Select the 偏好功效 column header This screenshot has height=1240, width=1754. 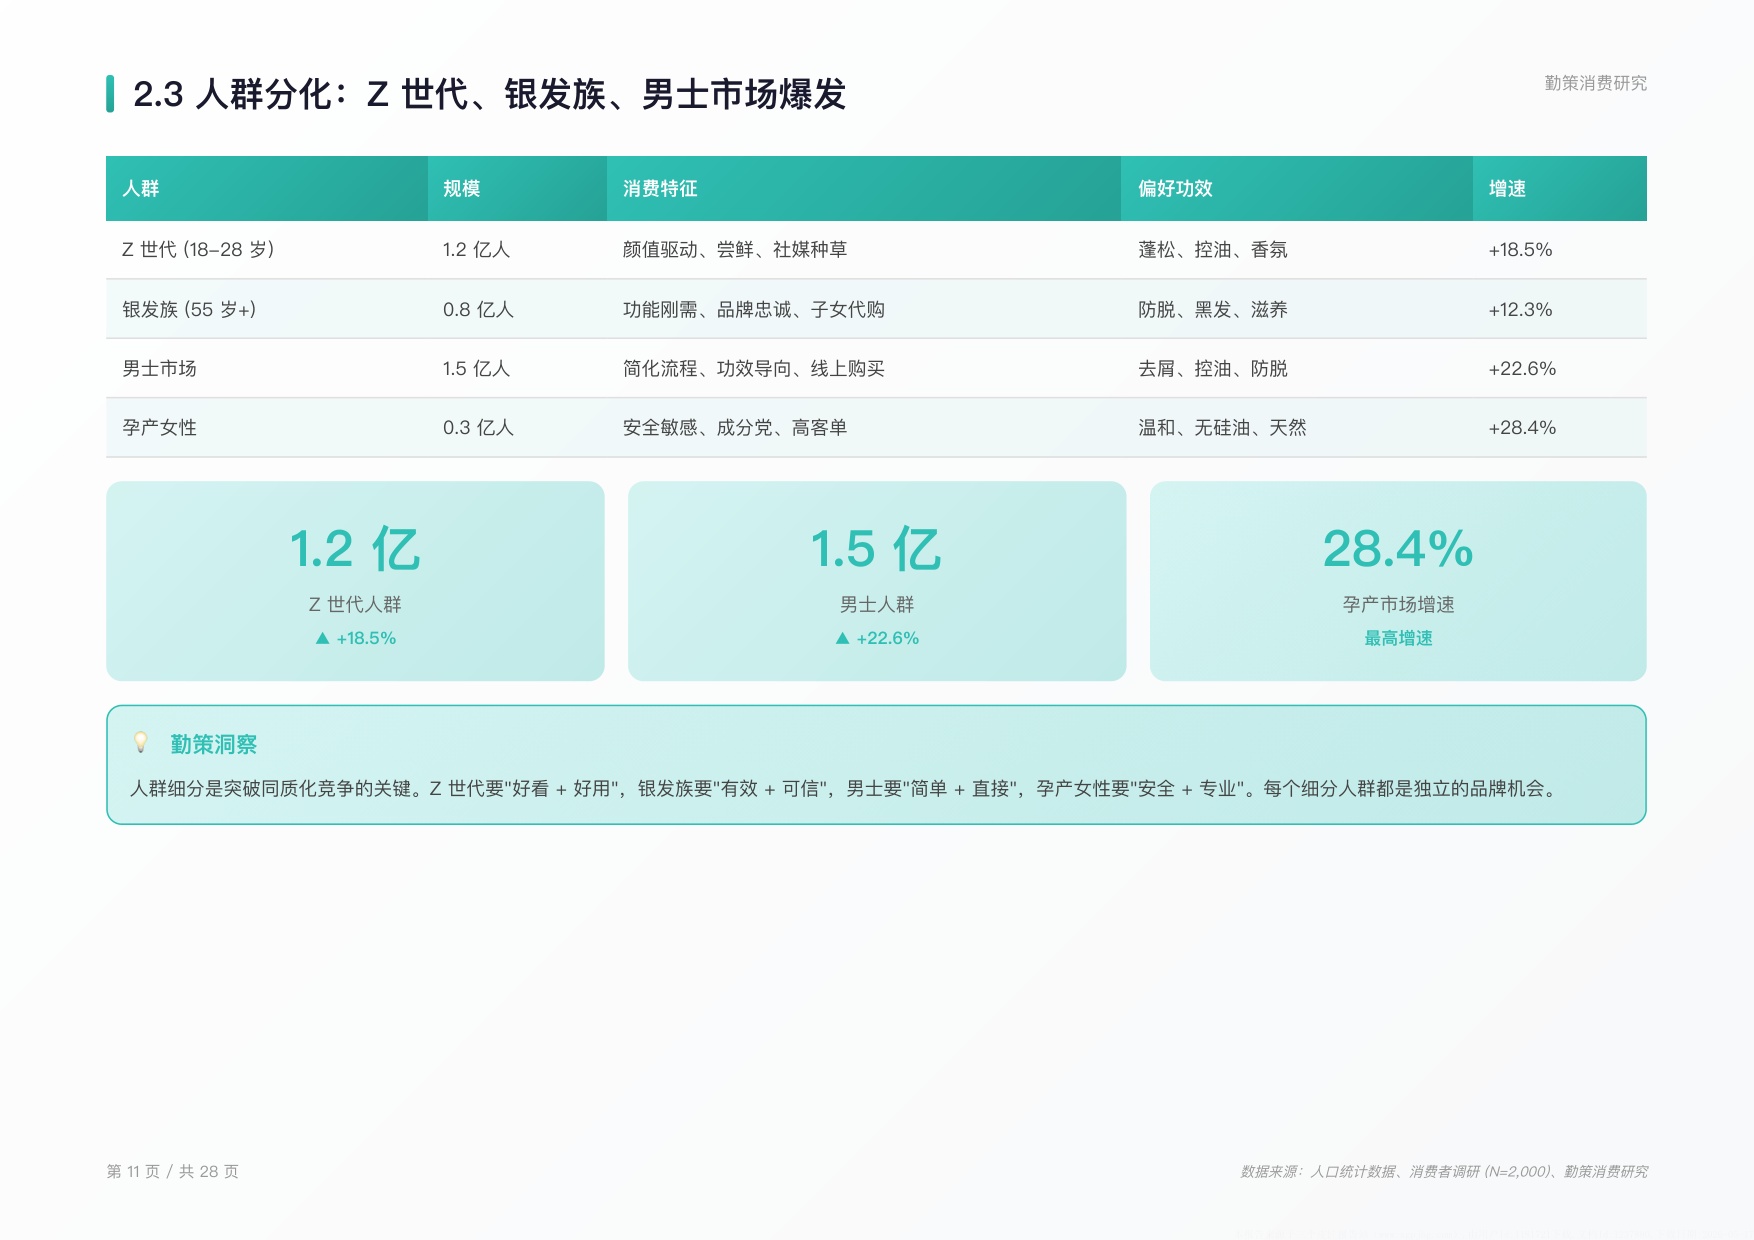click(1297, 188)
